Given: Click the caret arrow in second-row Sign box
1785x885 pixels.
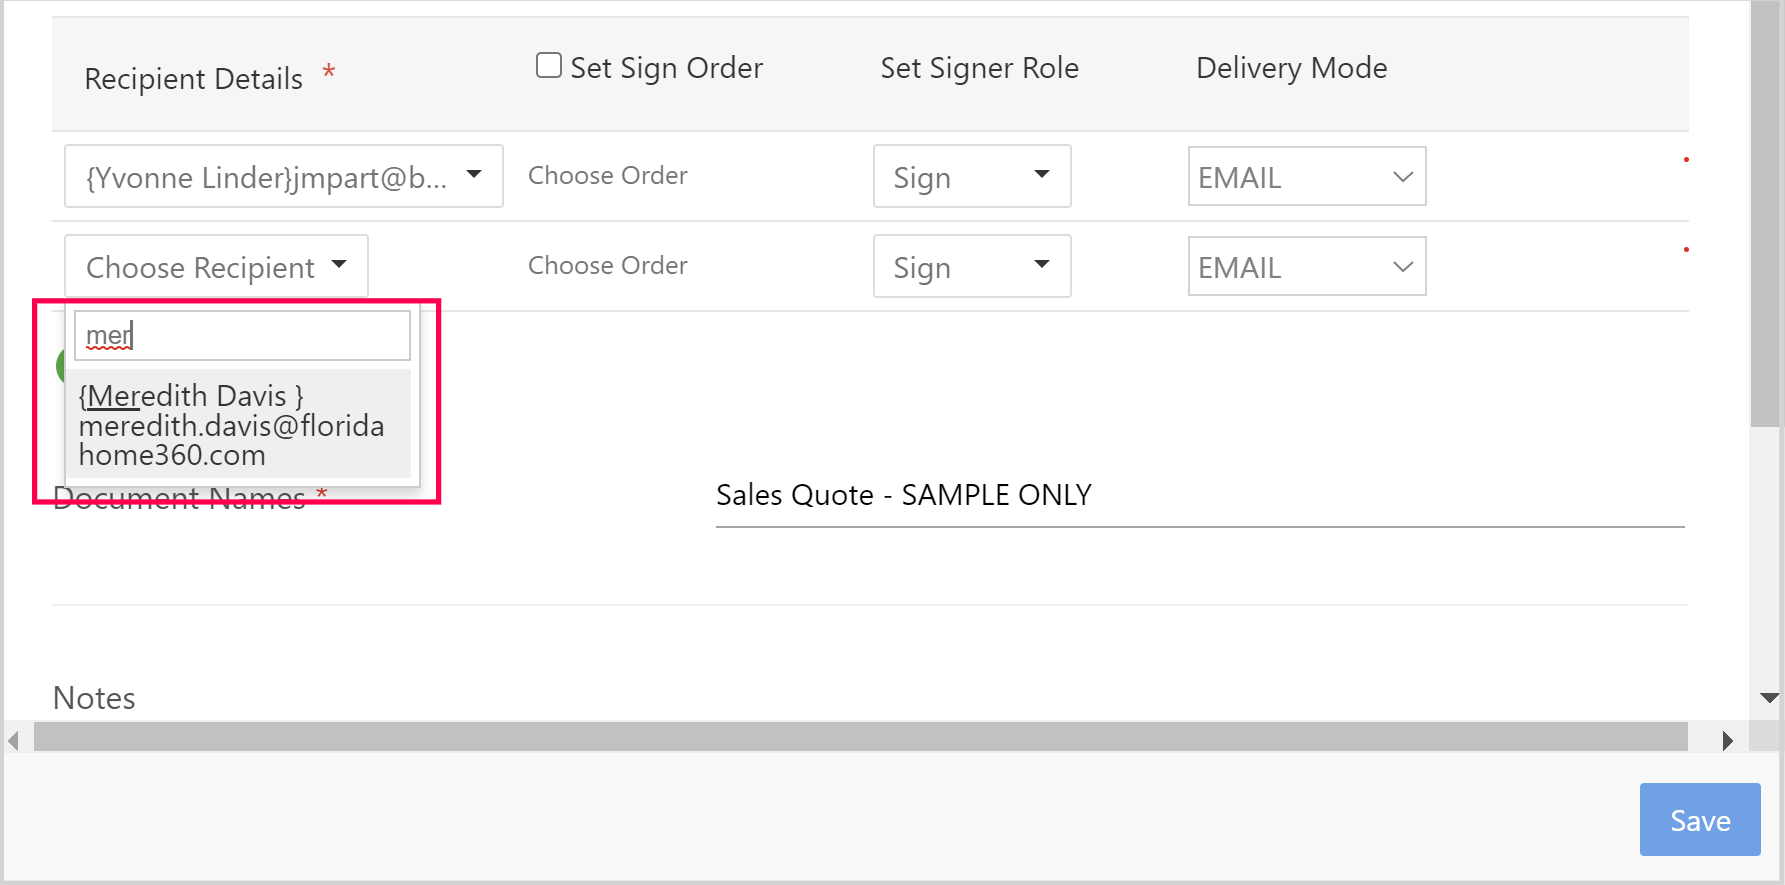Looking at the screenshot, I should click(x=1042, y=265).
